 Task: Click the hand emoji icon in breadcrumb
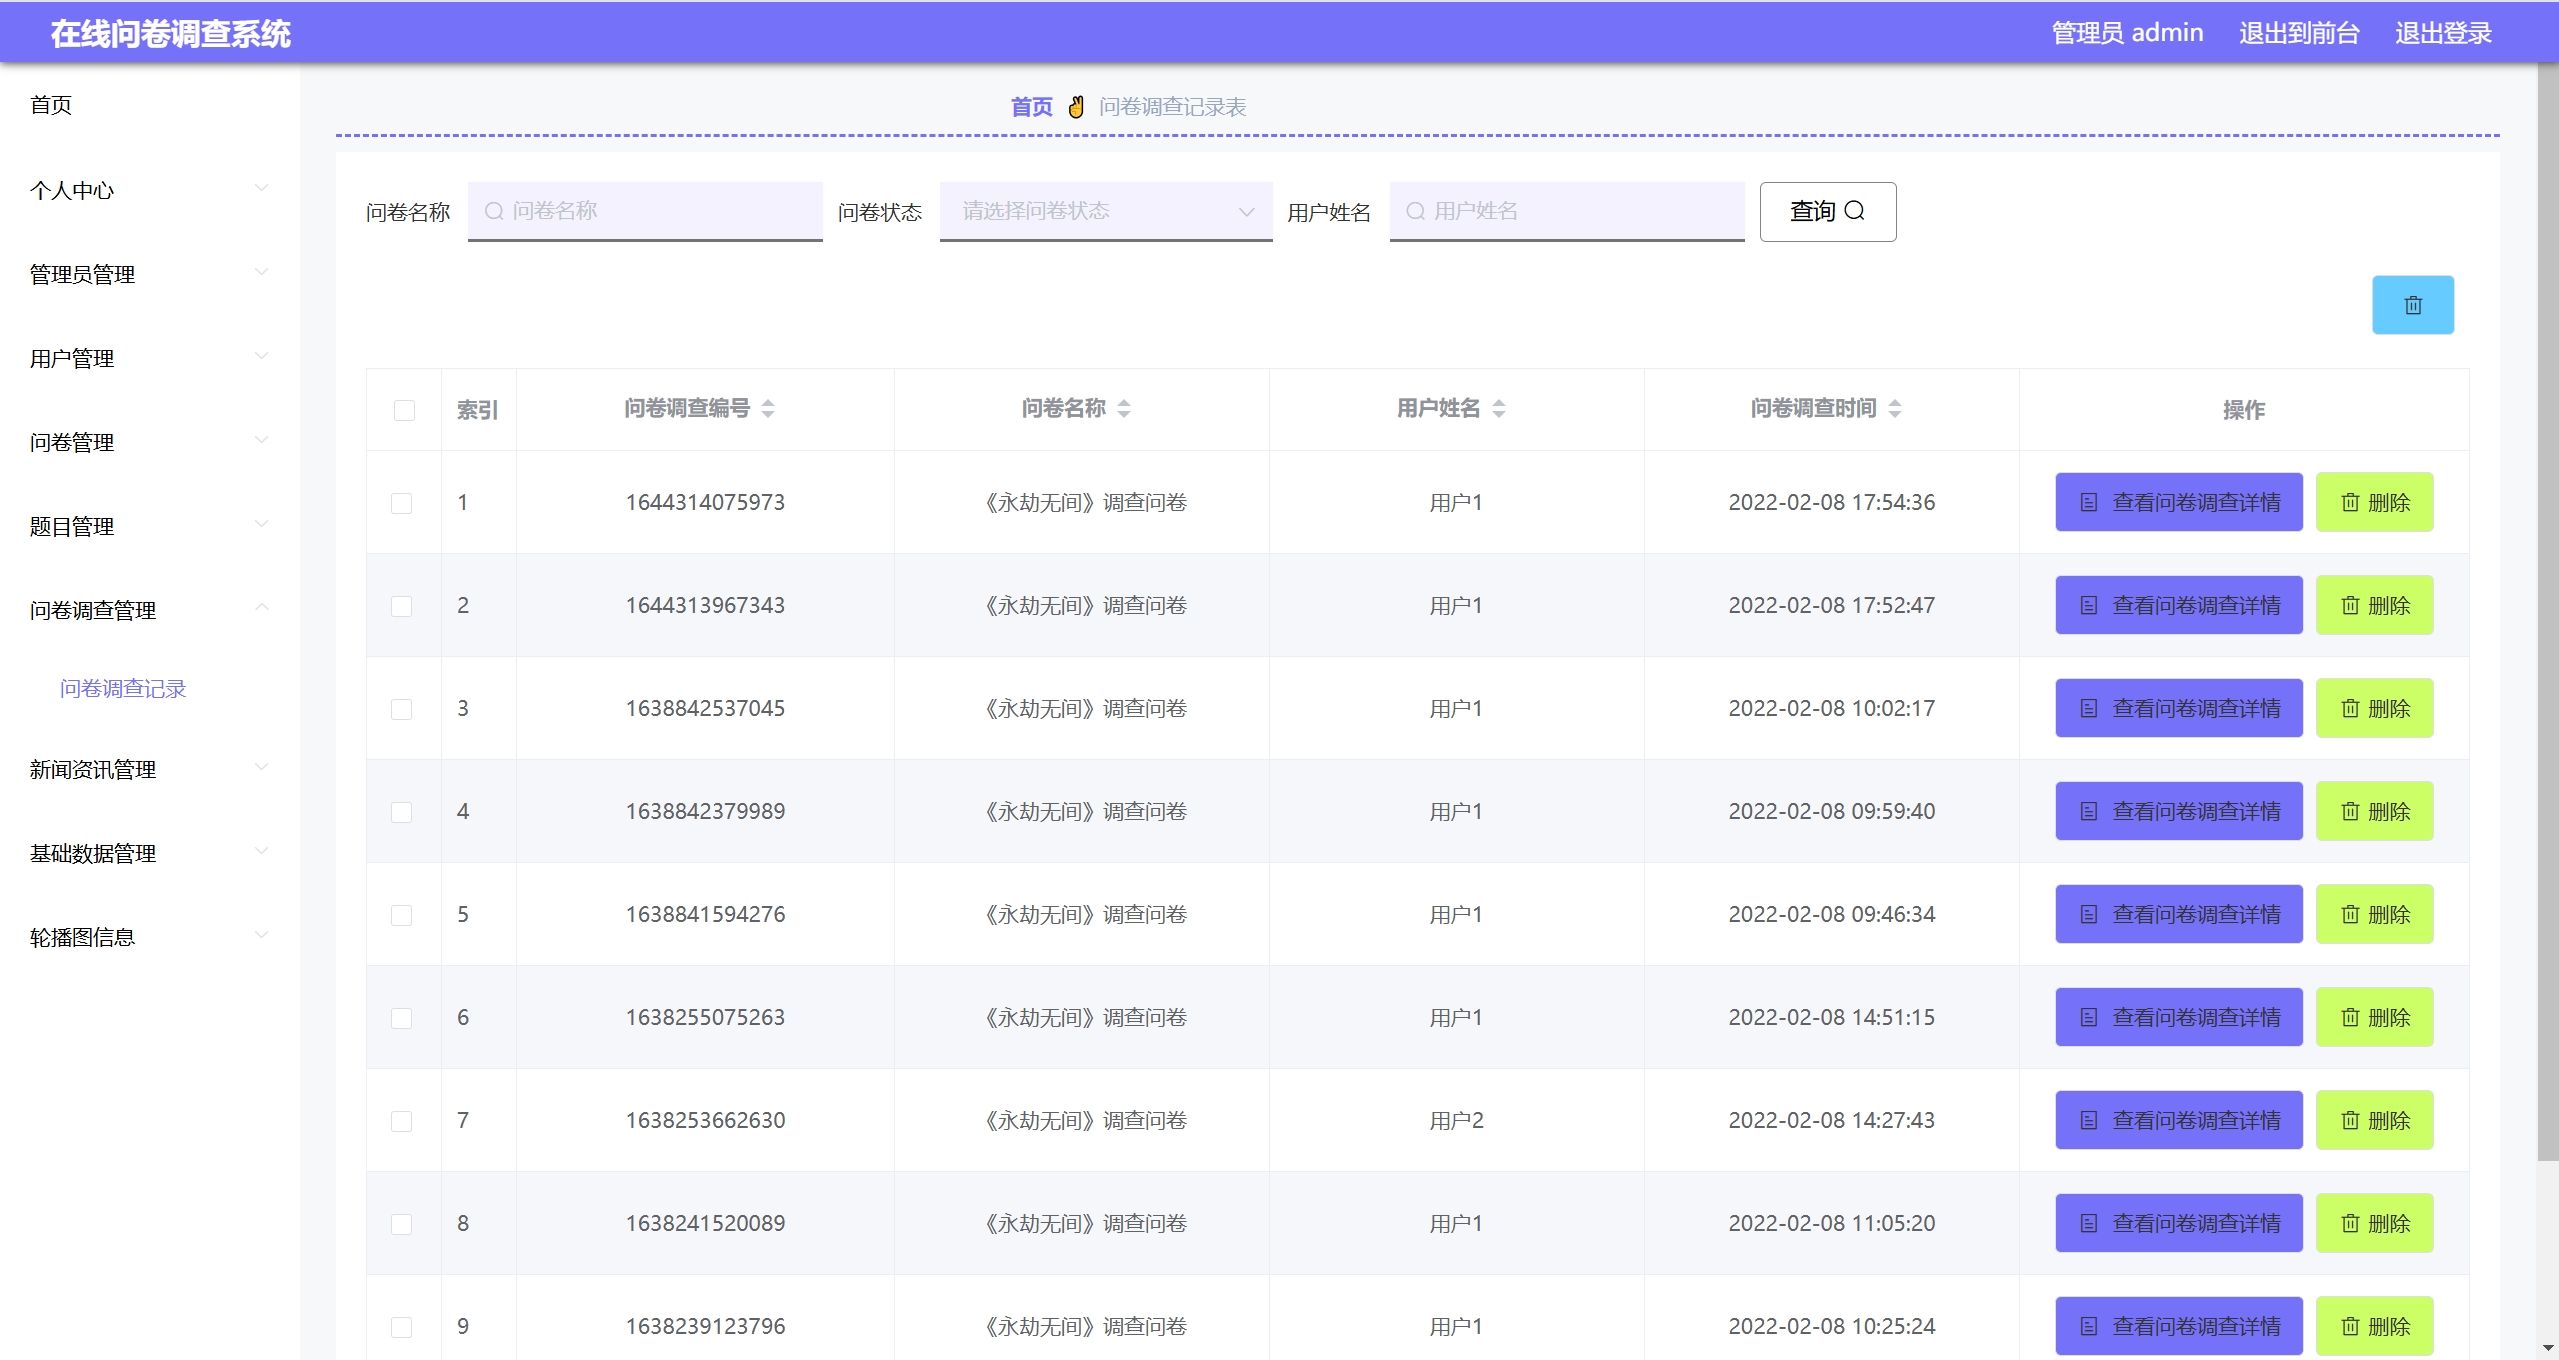pyautogui.click(x=1076, y=106)
